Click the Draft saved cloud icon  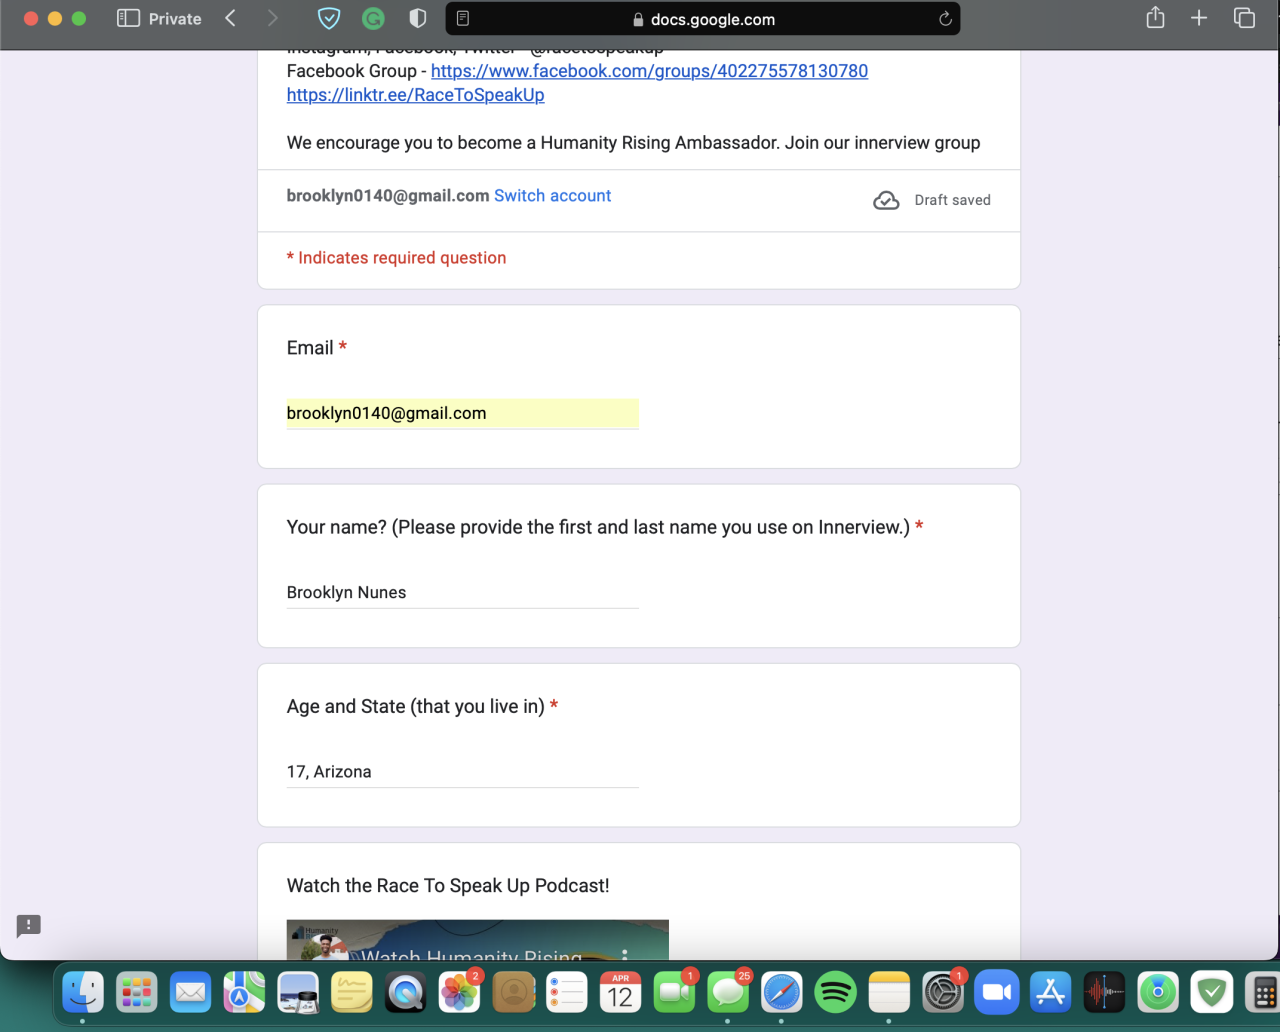(886, 200)
